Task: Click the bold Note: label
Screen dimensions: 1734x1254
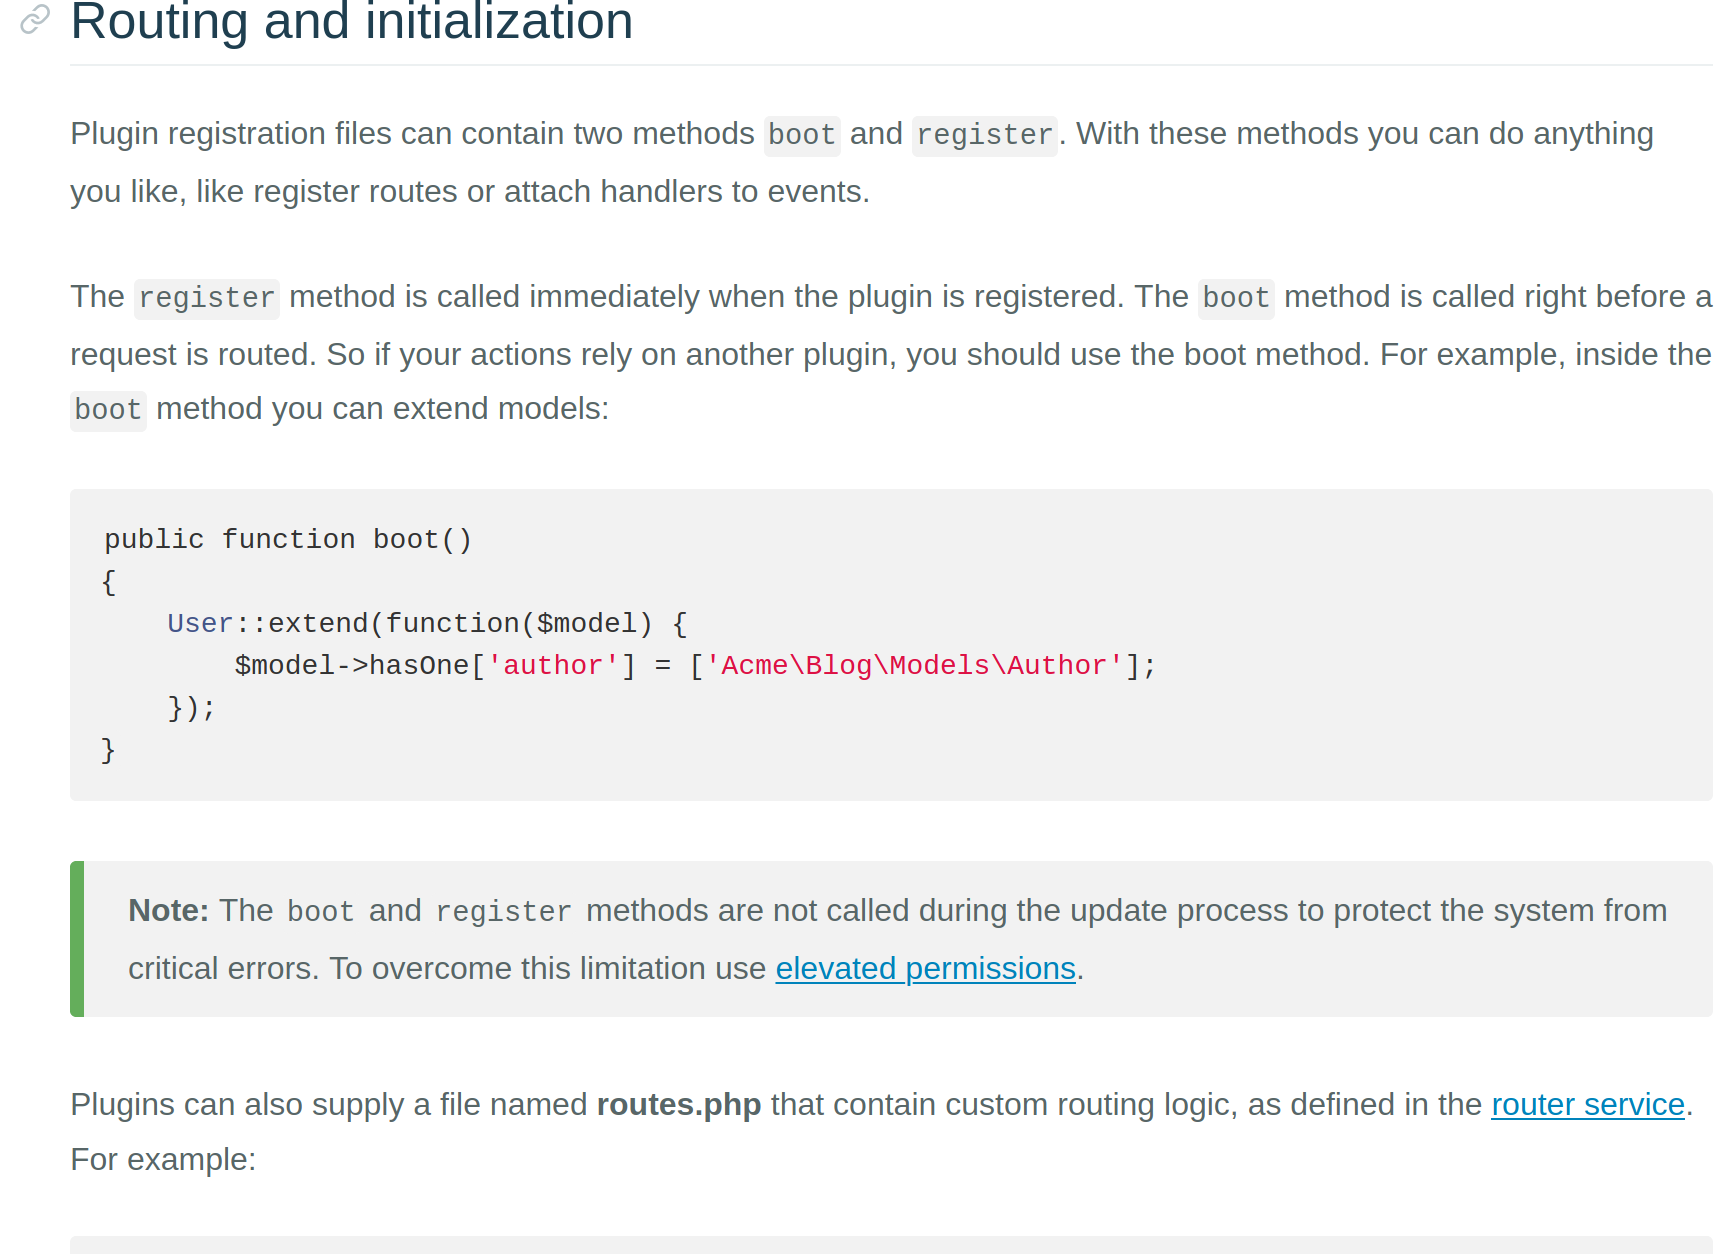Action: point(168,910)
